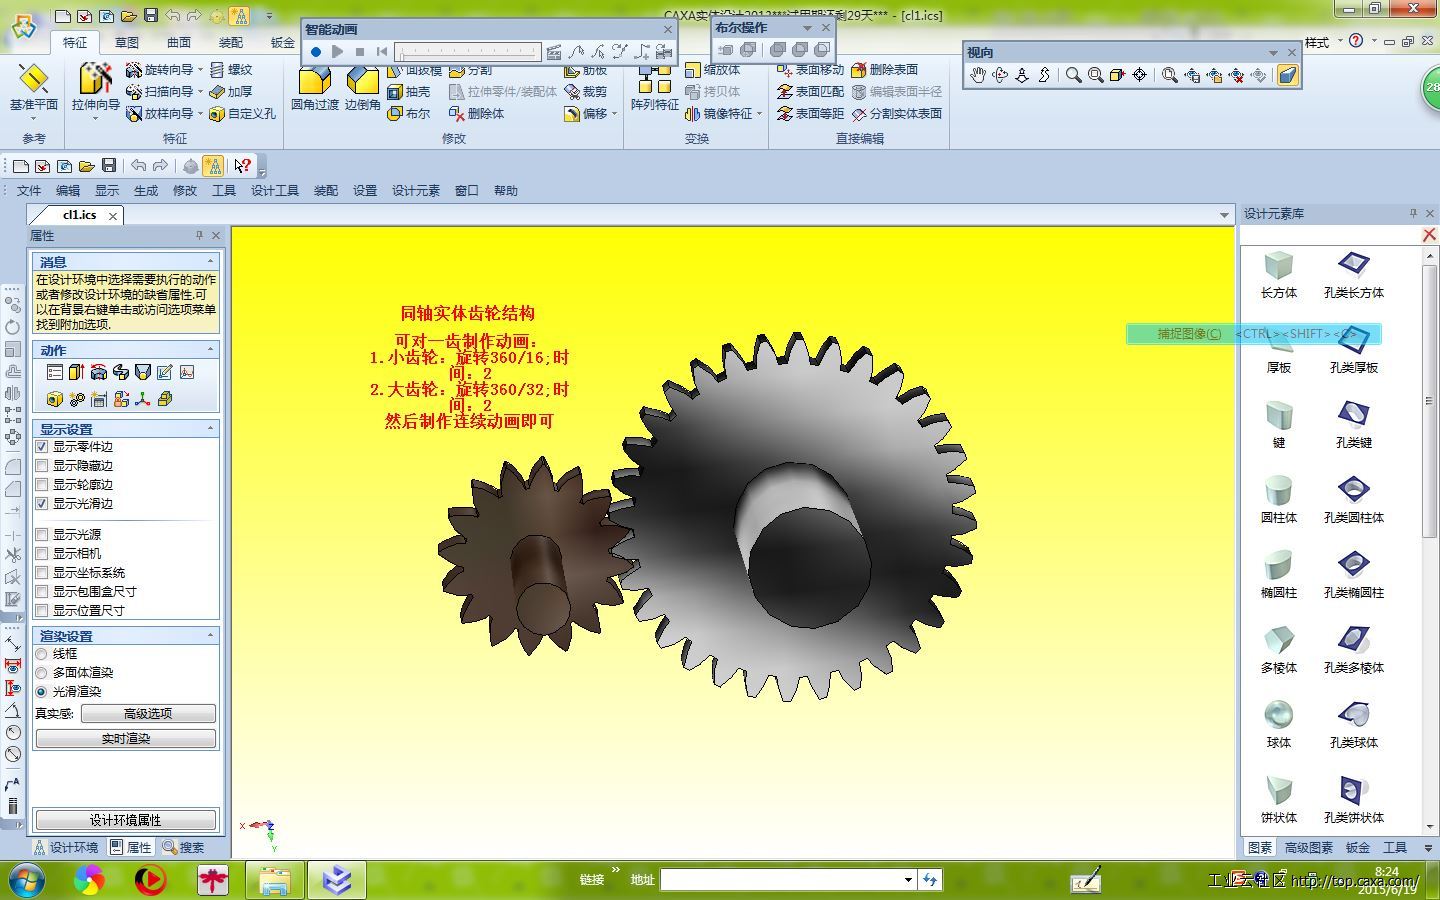
Task: Click the 布尔 boolean tool in ribbon
Action: coord(409,113)
